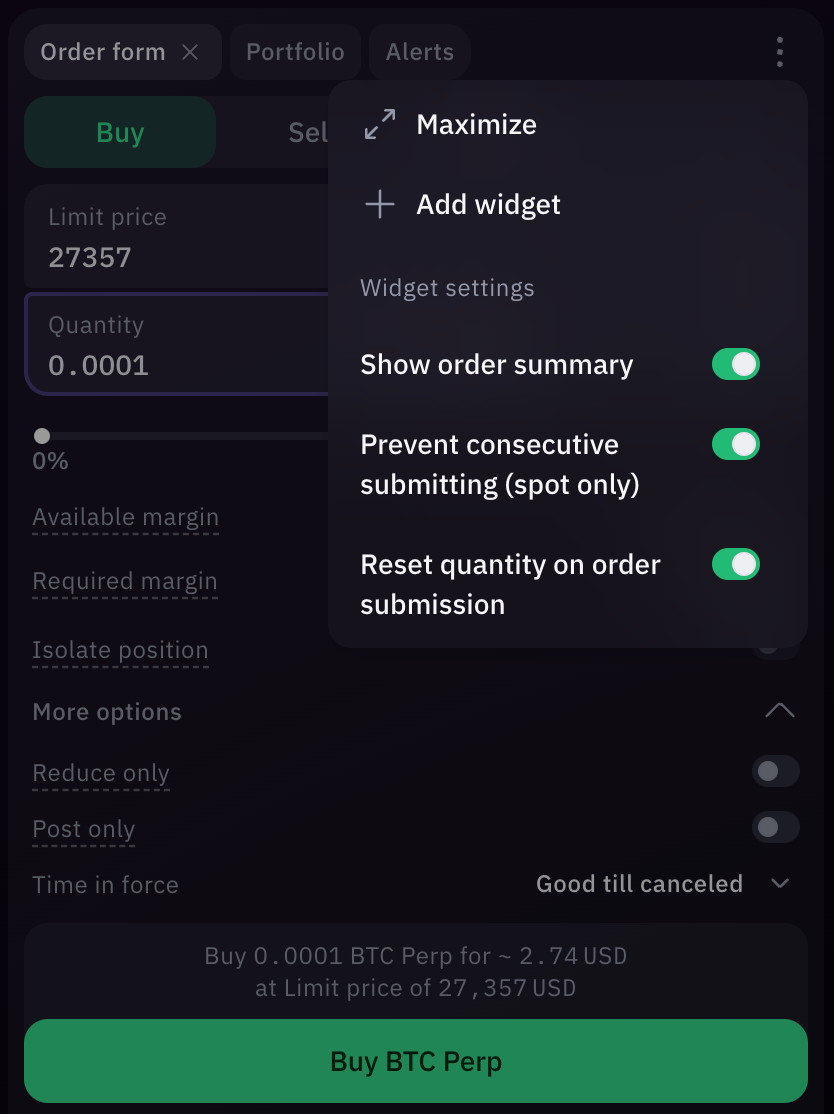The height and width of the screenshot is (1114, 834).
Task: Disable Reset quantity on order submission
Action: pos(736,564)
